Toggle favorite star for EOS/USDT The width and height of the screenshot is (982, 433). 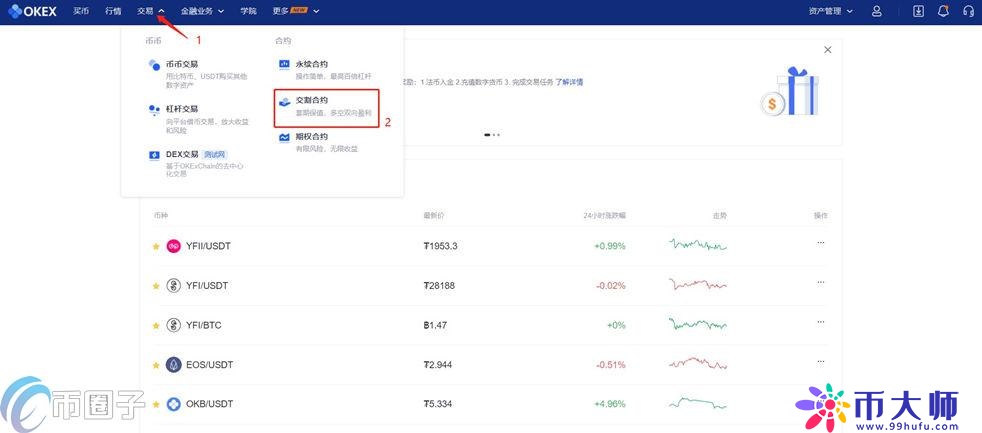coord(156,365)
